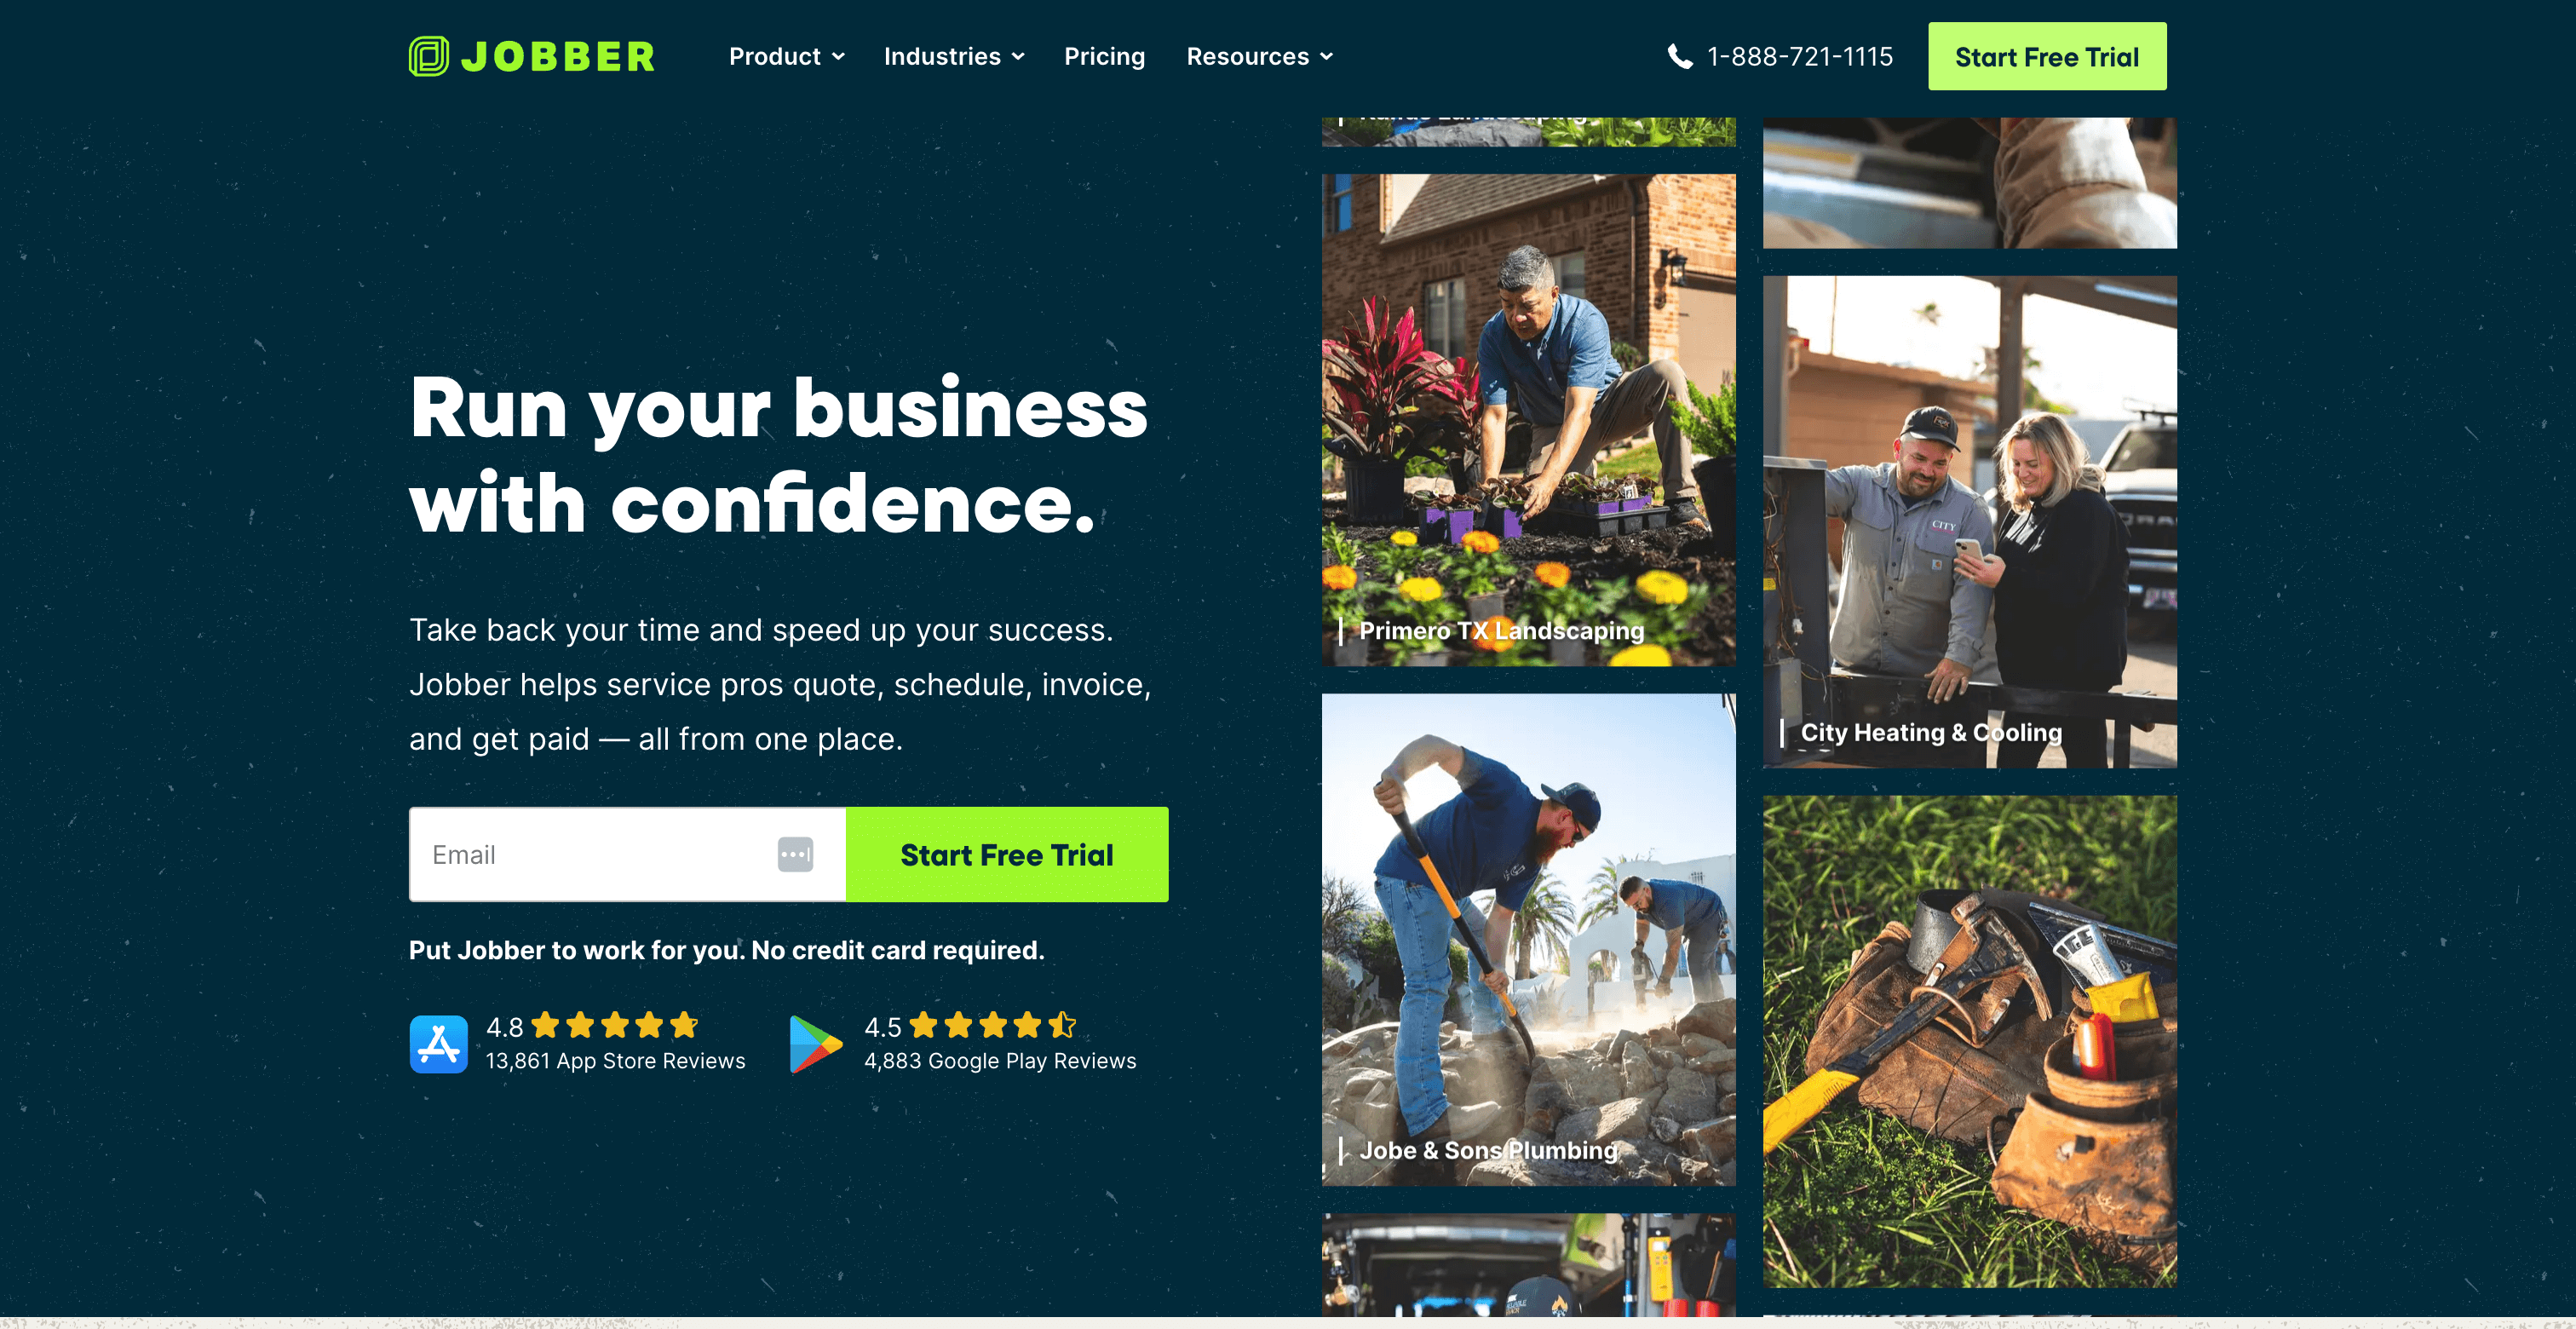2576x1329 pixels.
Task: Expand the Product dropdown menu
Action: pos(786,56)
